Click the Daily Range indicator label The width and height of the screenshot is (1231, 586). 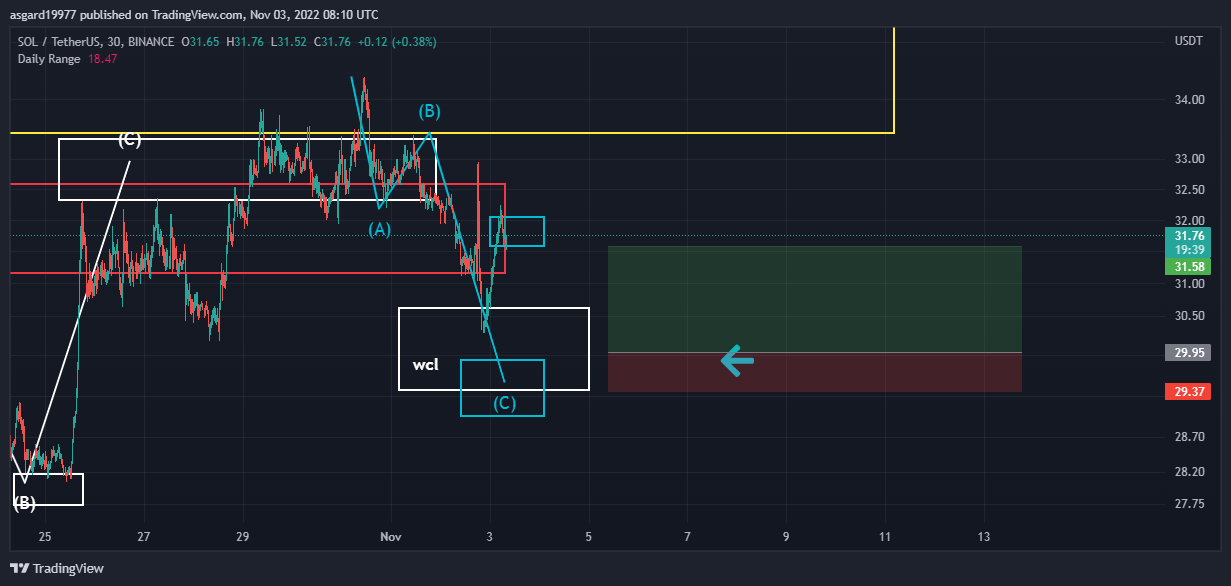pos(51,59)
